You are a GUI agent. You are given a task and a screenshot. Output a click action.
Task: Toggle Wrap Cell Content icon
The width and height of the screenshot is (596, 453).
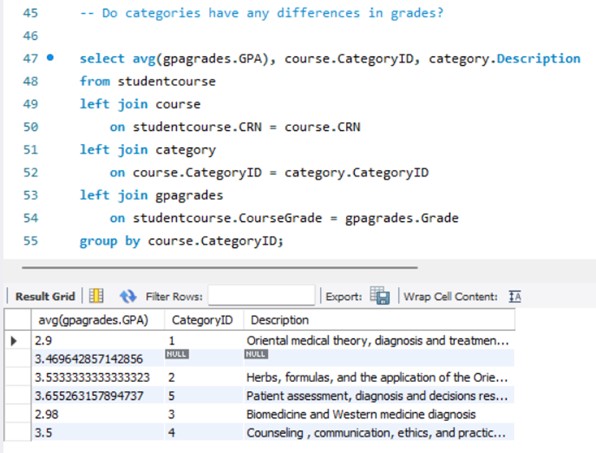pyautogui.click(x=515, y=296)
